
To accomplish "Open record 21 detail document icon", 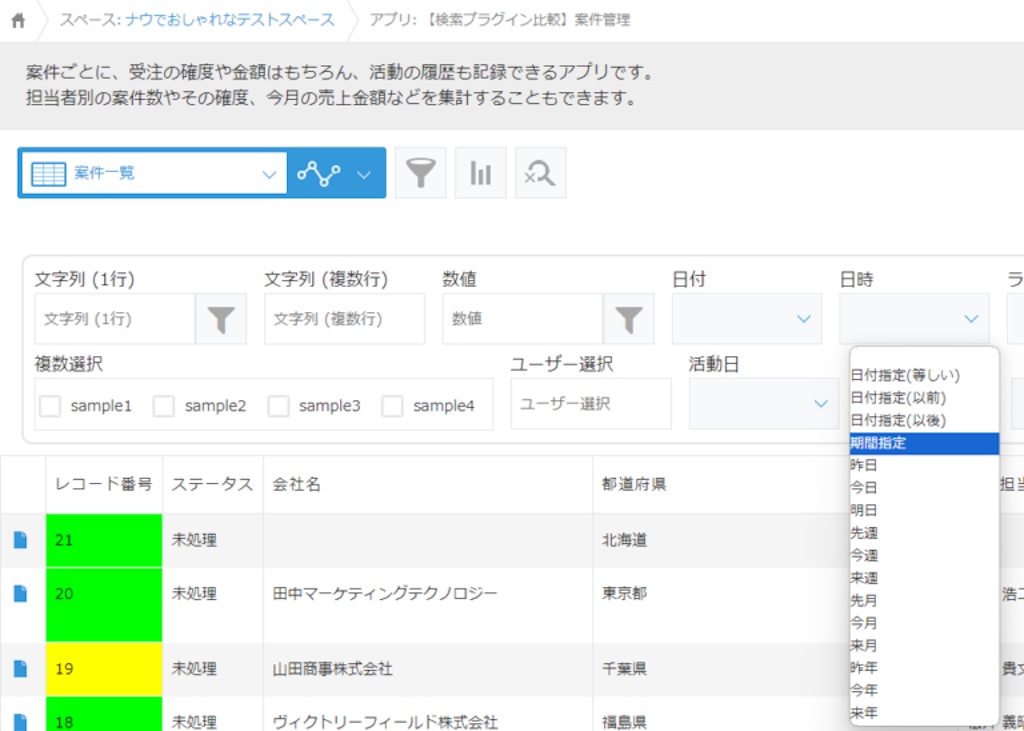I will tap(20, 540).
